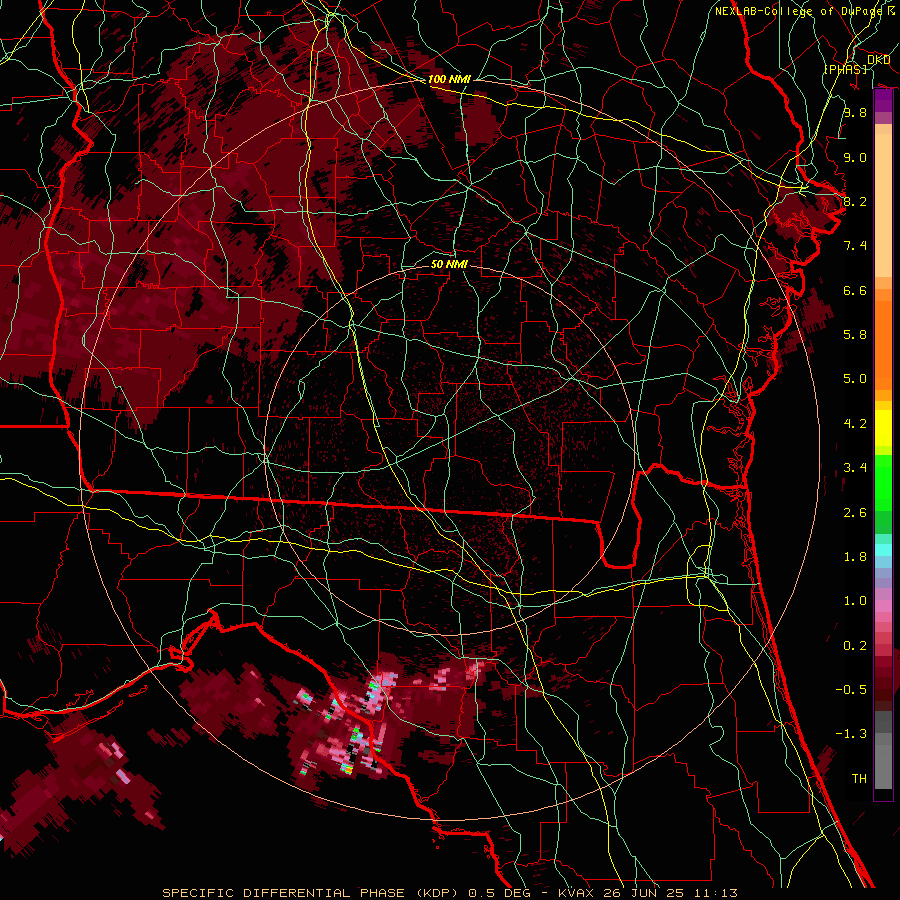
Task: Click the 50 NMI range ring label
Action: pyautogui.click(x=449, y=264)
